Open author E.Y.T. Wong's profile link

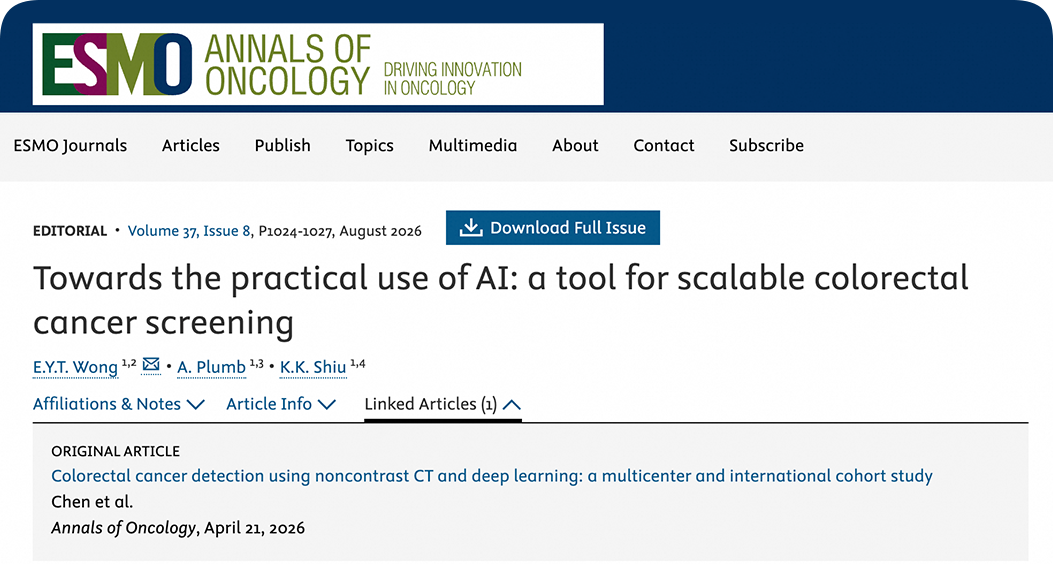click(x=75, y=367)
